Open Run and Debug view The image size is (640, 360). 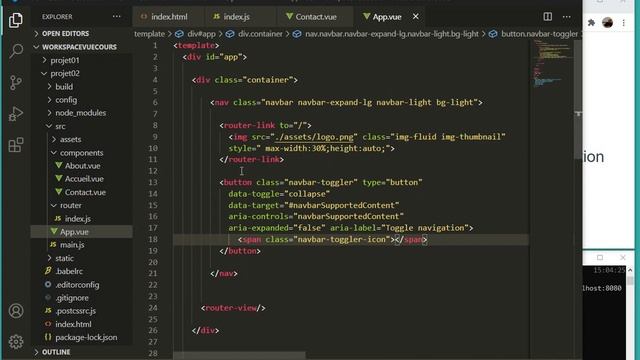coord(16,114)
